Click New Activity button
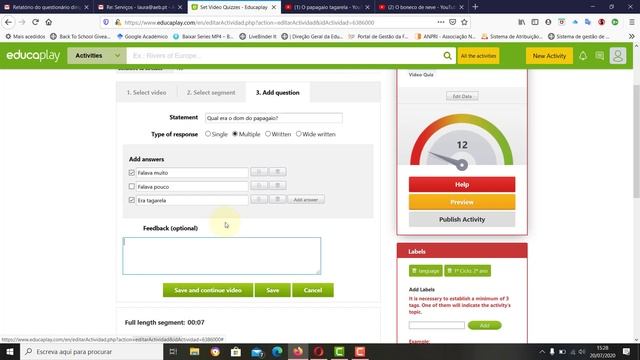Screen dimensions: 640x360 (x=549, y=56)
